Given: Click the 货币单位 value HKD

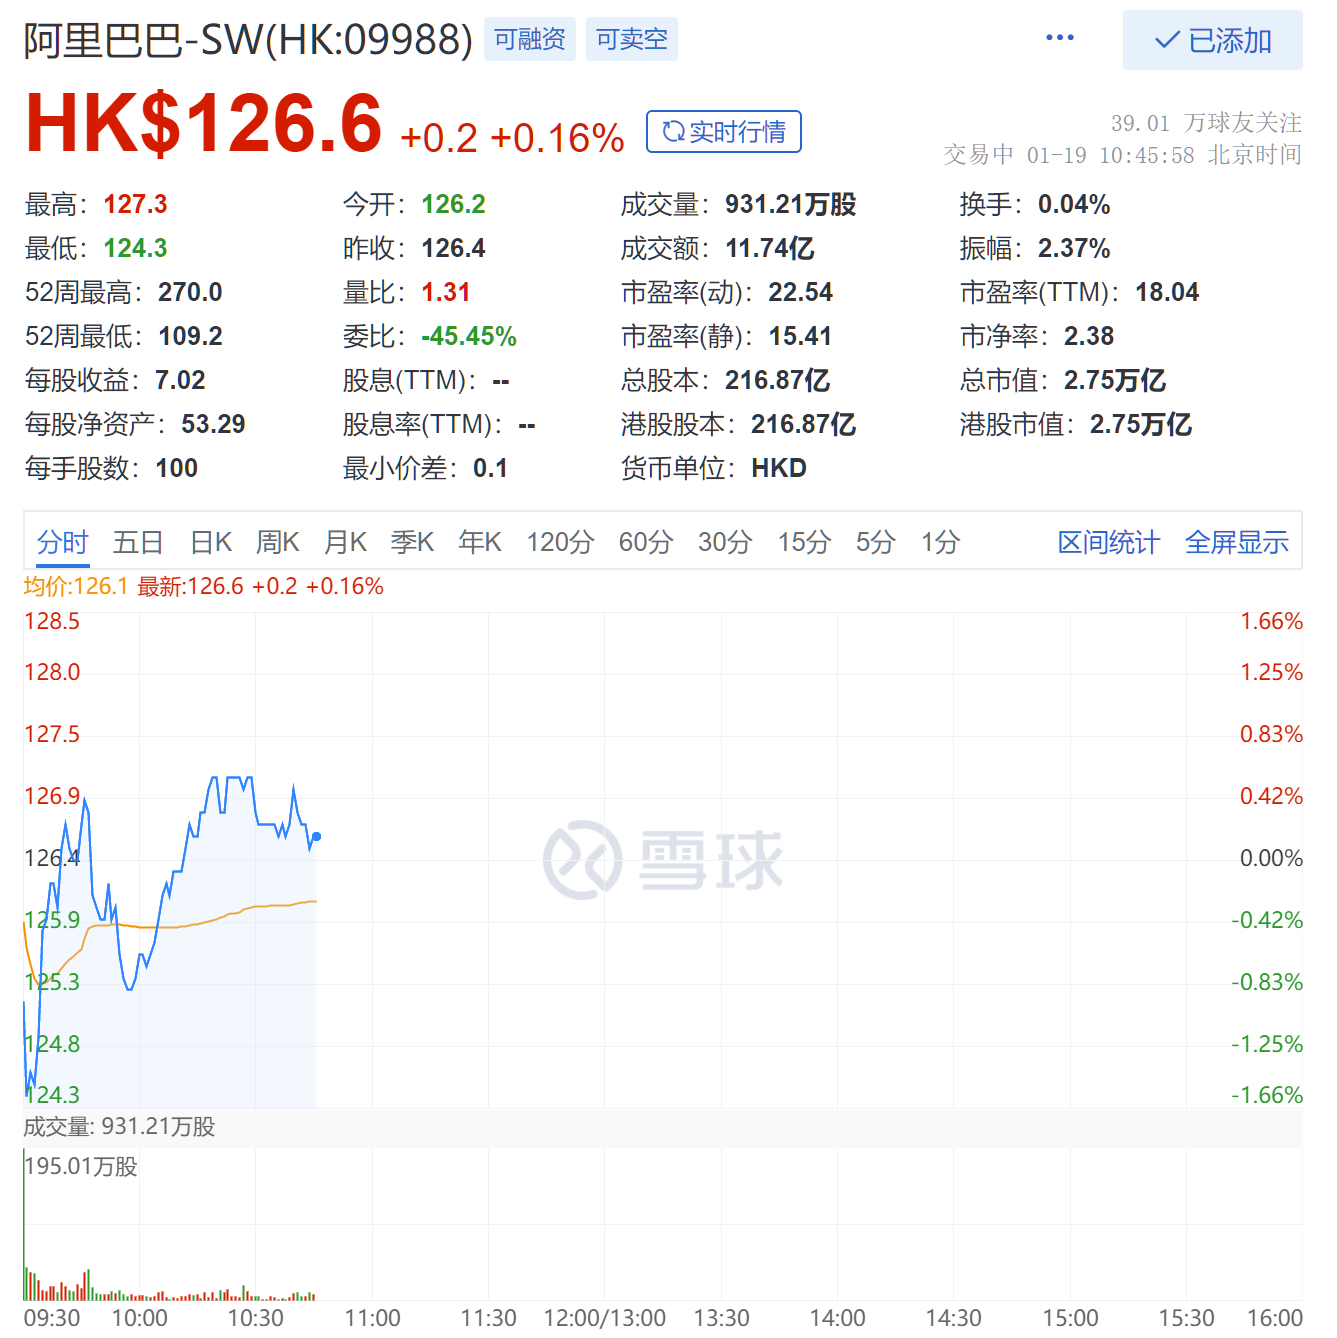Looking at the screenshot, I should (x=779, y=468).
